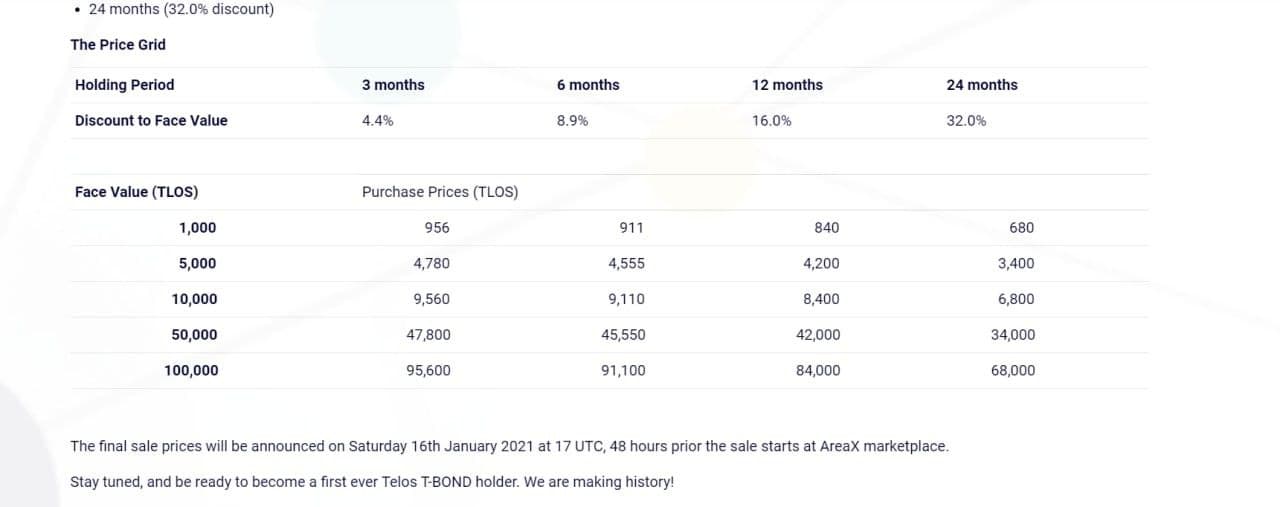
Task: Select the 956 purchase price cell
Action: point(437,228)
